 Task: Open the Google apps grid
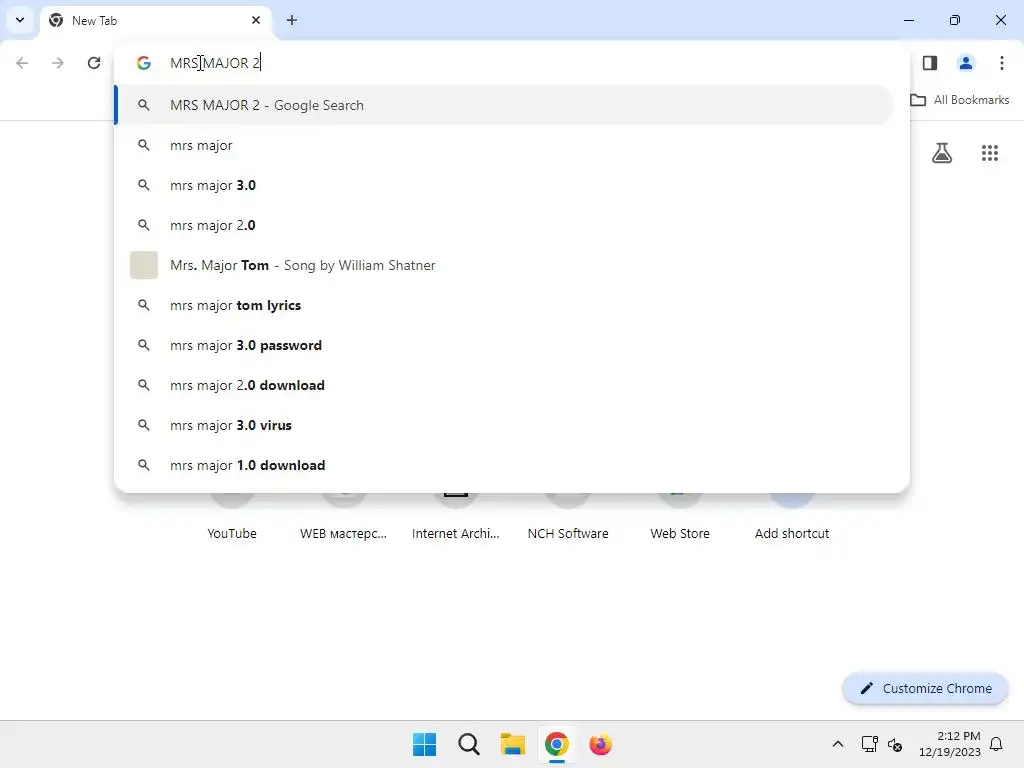click(x=990, y=153)
